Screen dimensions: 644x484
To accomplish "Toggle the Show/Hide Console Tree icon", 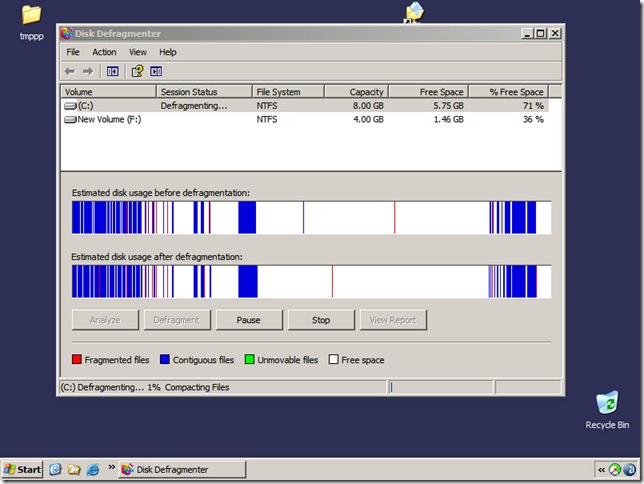I will point(112,71).
